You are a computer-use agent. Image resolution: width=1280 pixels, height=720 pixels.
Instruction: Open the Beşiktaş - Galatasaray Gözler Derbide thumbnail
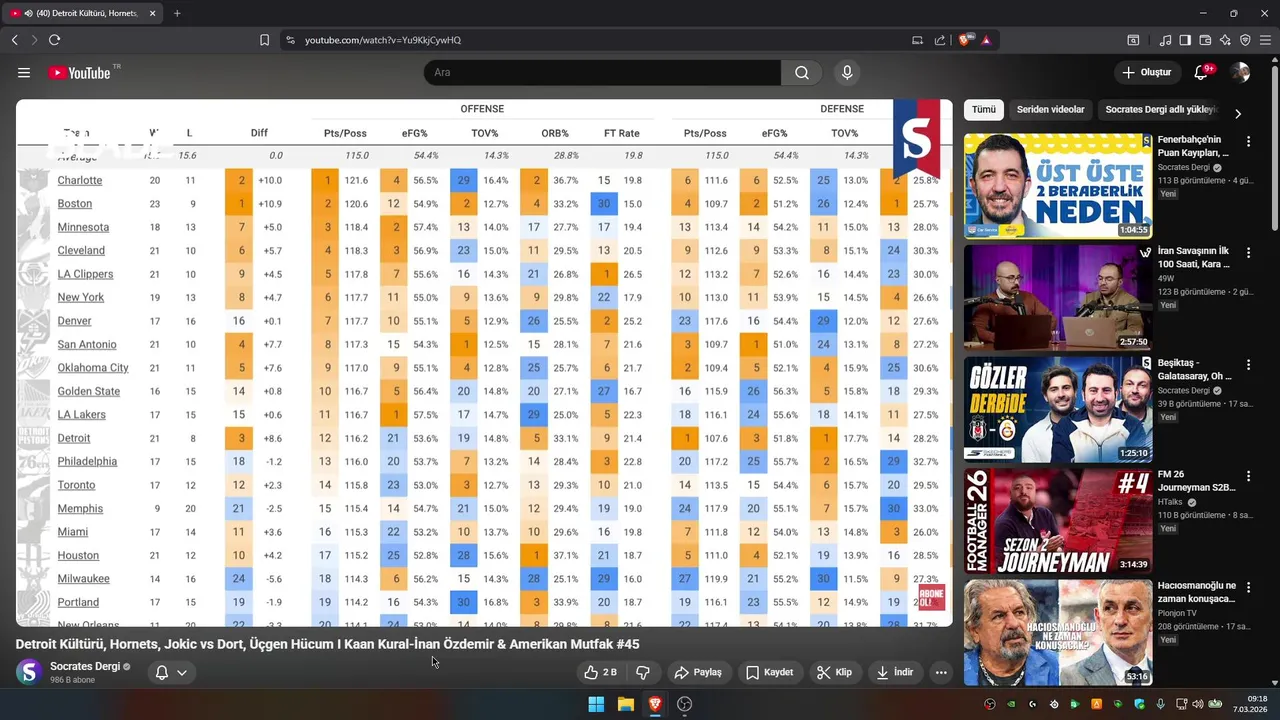tap(1058, 409)
